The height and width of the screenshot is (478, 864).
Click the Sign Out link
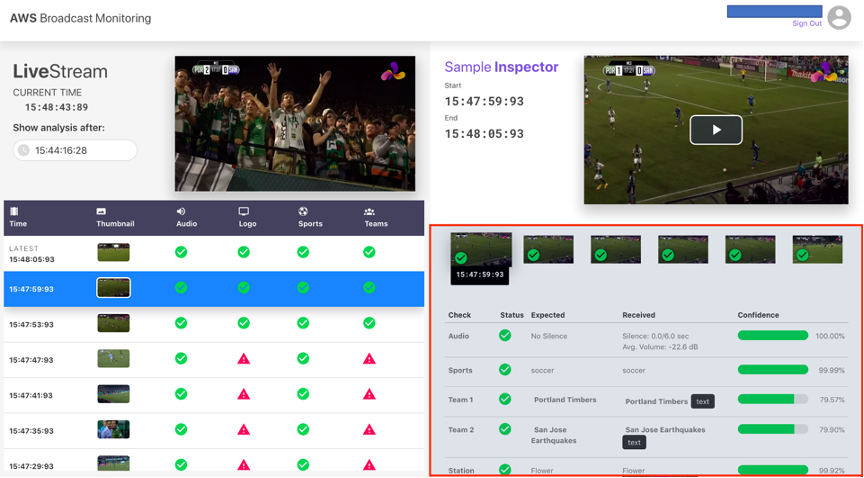coord(807,24)
